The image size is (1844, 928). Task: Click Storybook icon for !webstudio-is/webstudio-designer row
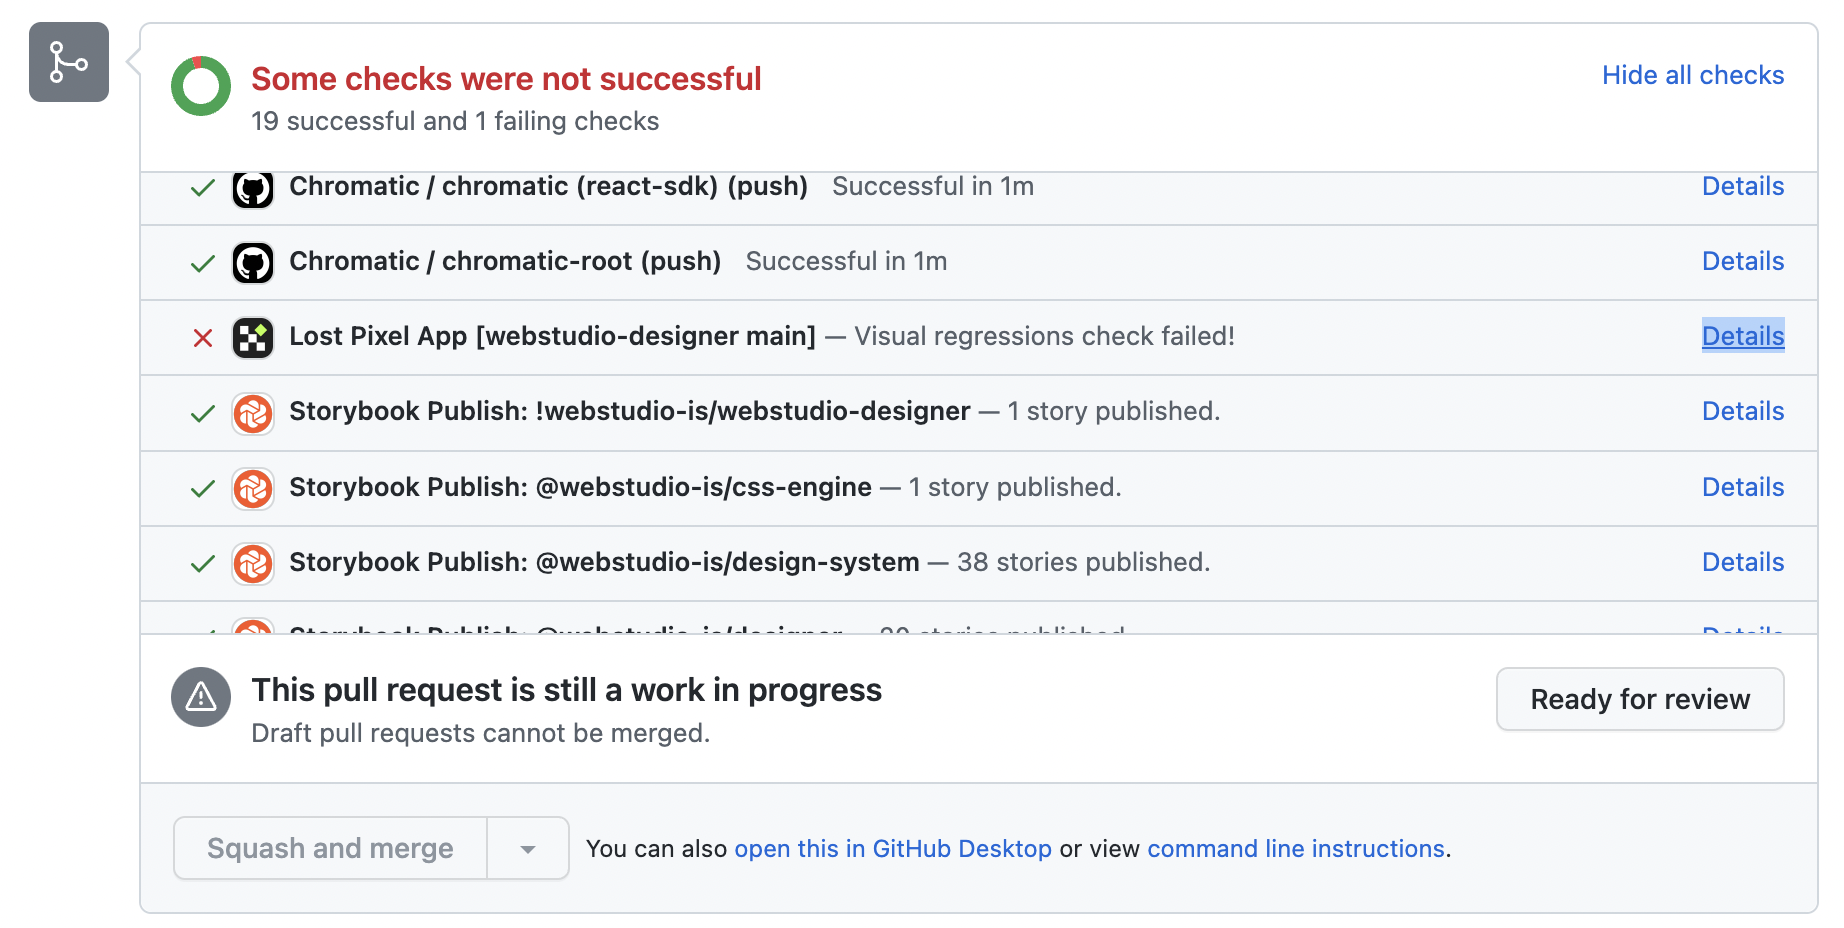pos(253,413)
